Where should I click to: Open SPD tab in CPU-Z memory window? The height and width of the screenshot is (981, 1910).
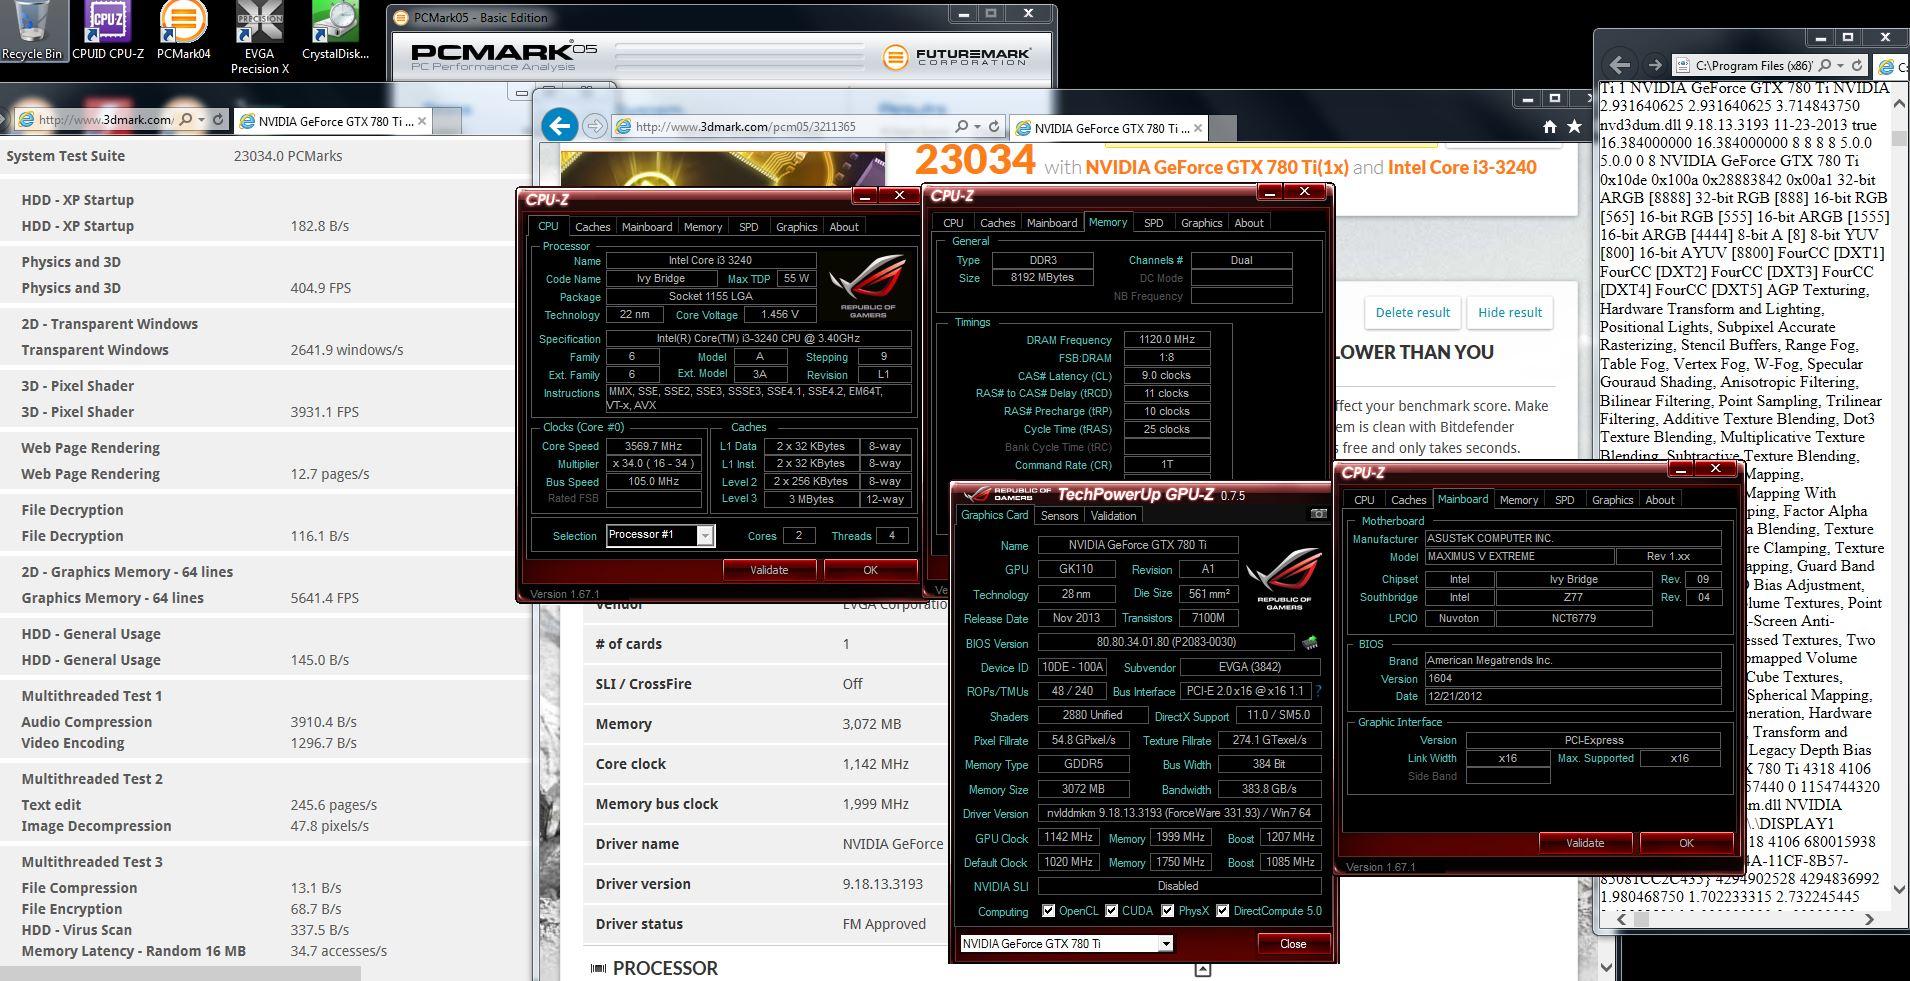coord(1153,223)
